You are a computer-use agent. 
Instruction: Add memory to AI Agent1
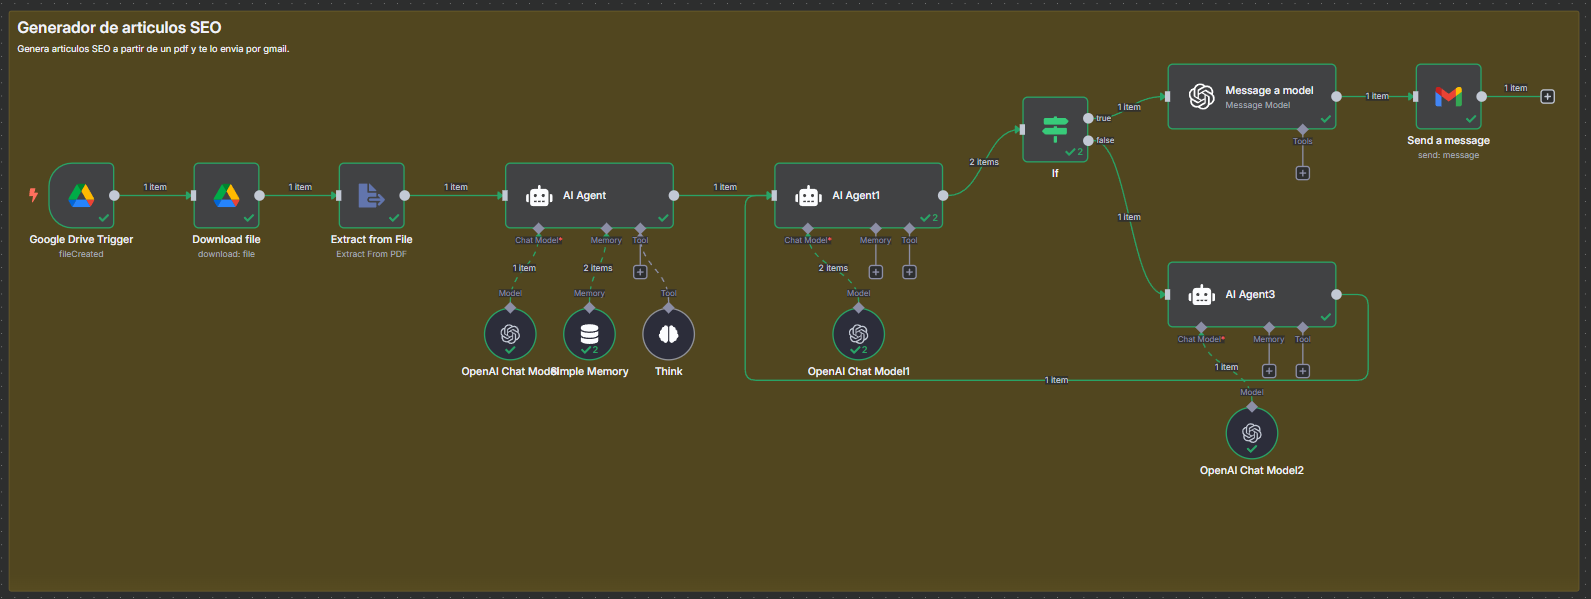pos(875,272)
